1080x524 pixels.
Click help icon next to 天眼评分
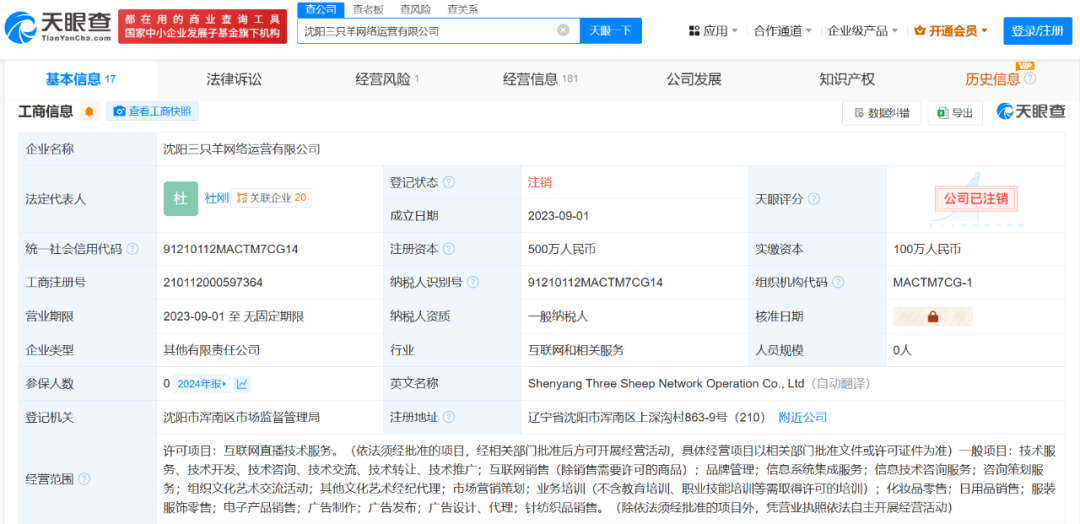click(x=813, y=199)
